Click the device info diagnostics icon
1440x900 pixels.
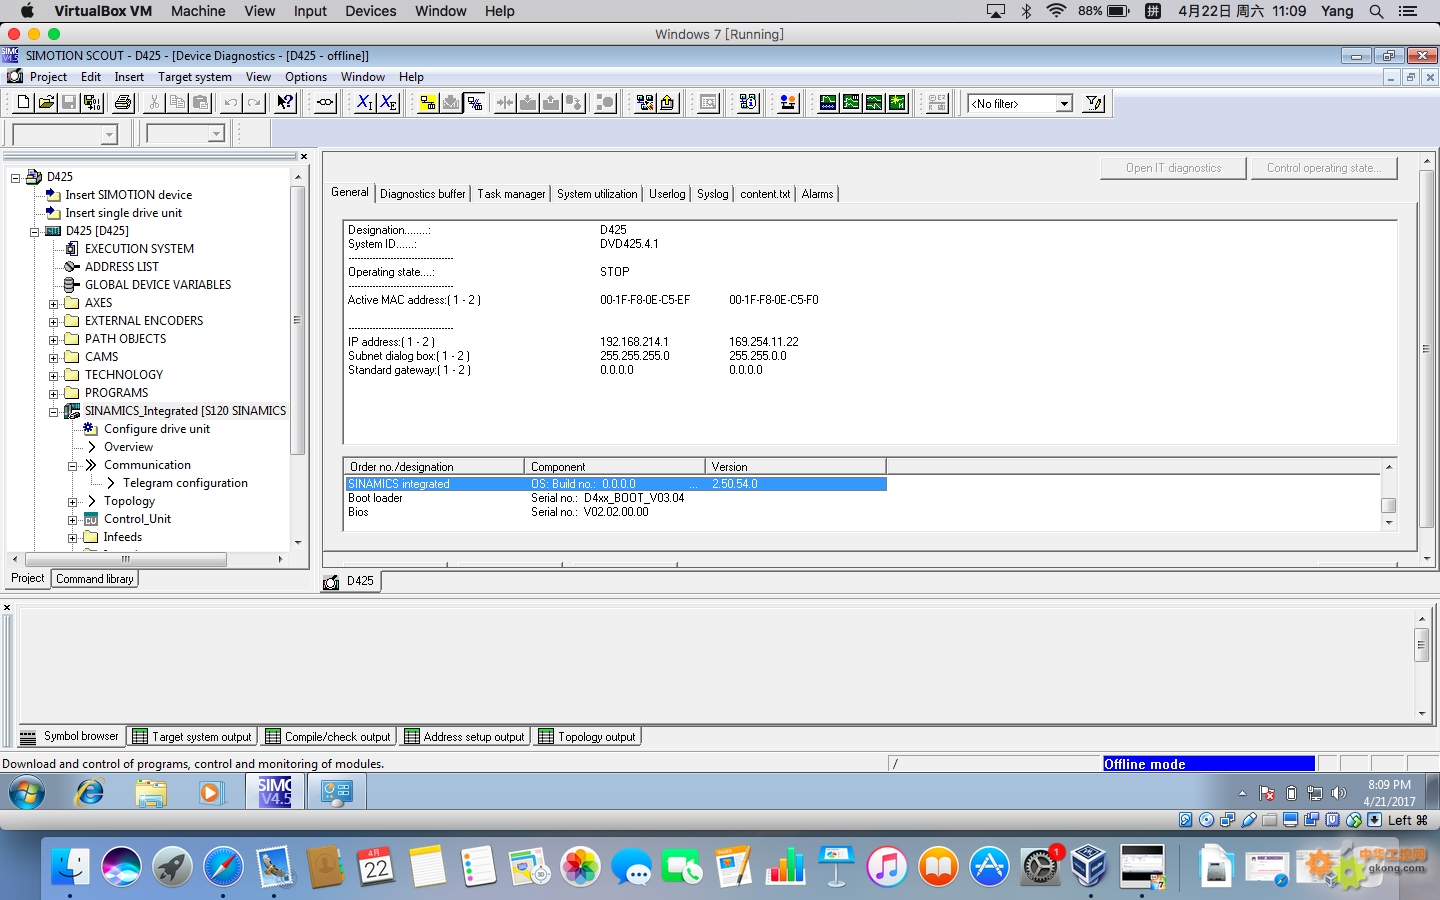[x=748, y=102]
